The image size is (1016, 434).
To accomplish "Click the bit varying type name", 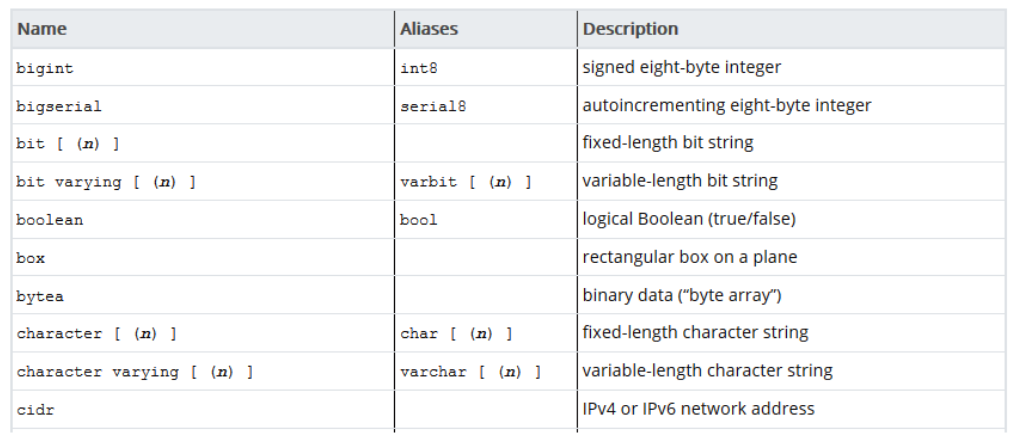I will coord(106,182).
